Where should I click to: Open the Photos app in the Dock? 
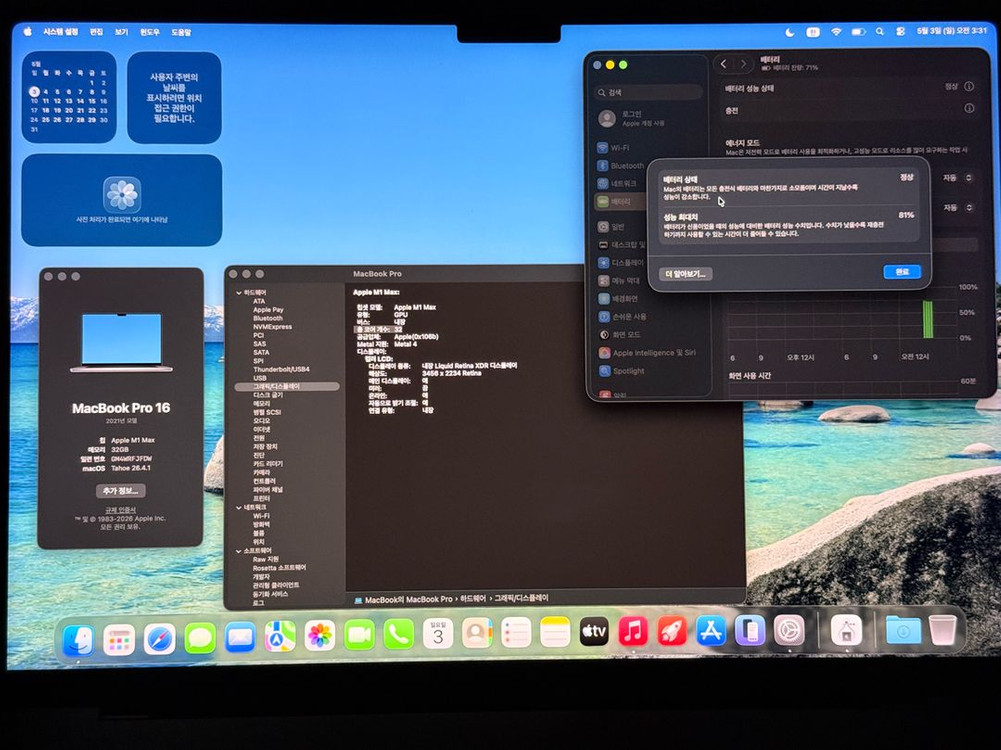(x=320, y=635)
